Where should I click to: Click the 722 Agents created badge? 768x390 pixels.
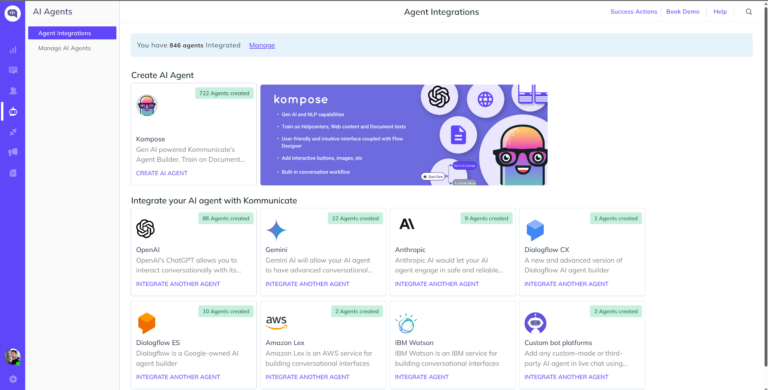[224, 93]
